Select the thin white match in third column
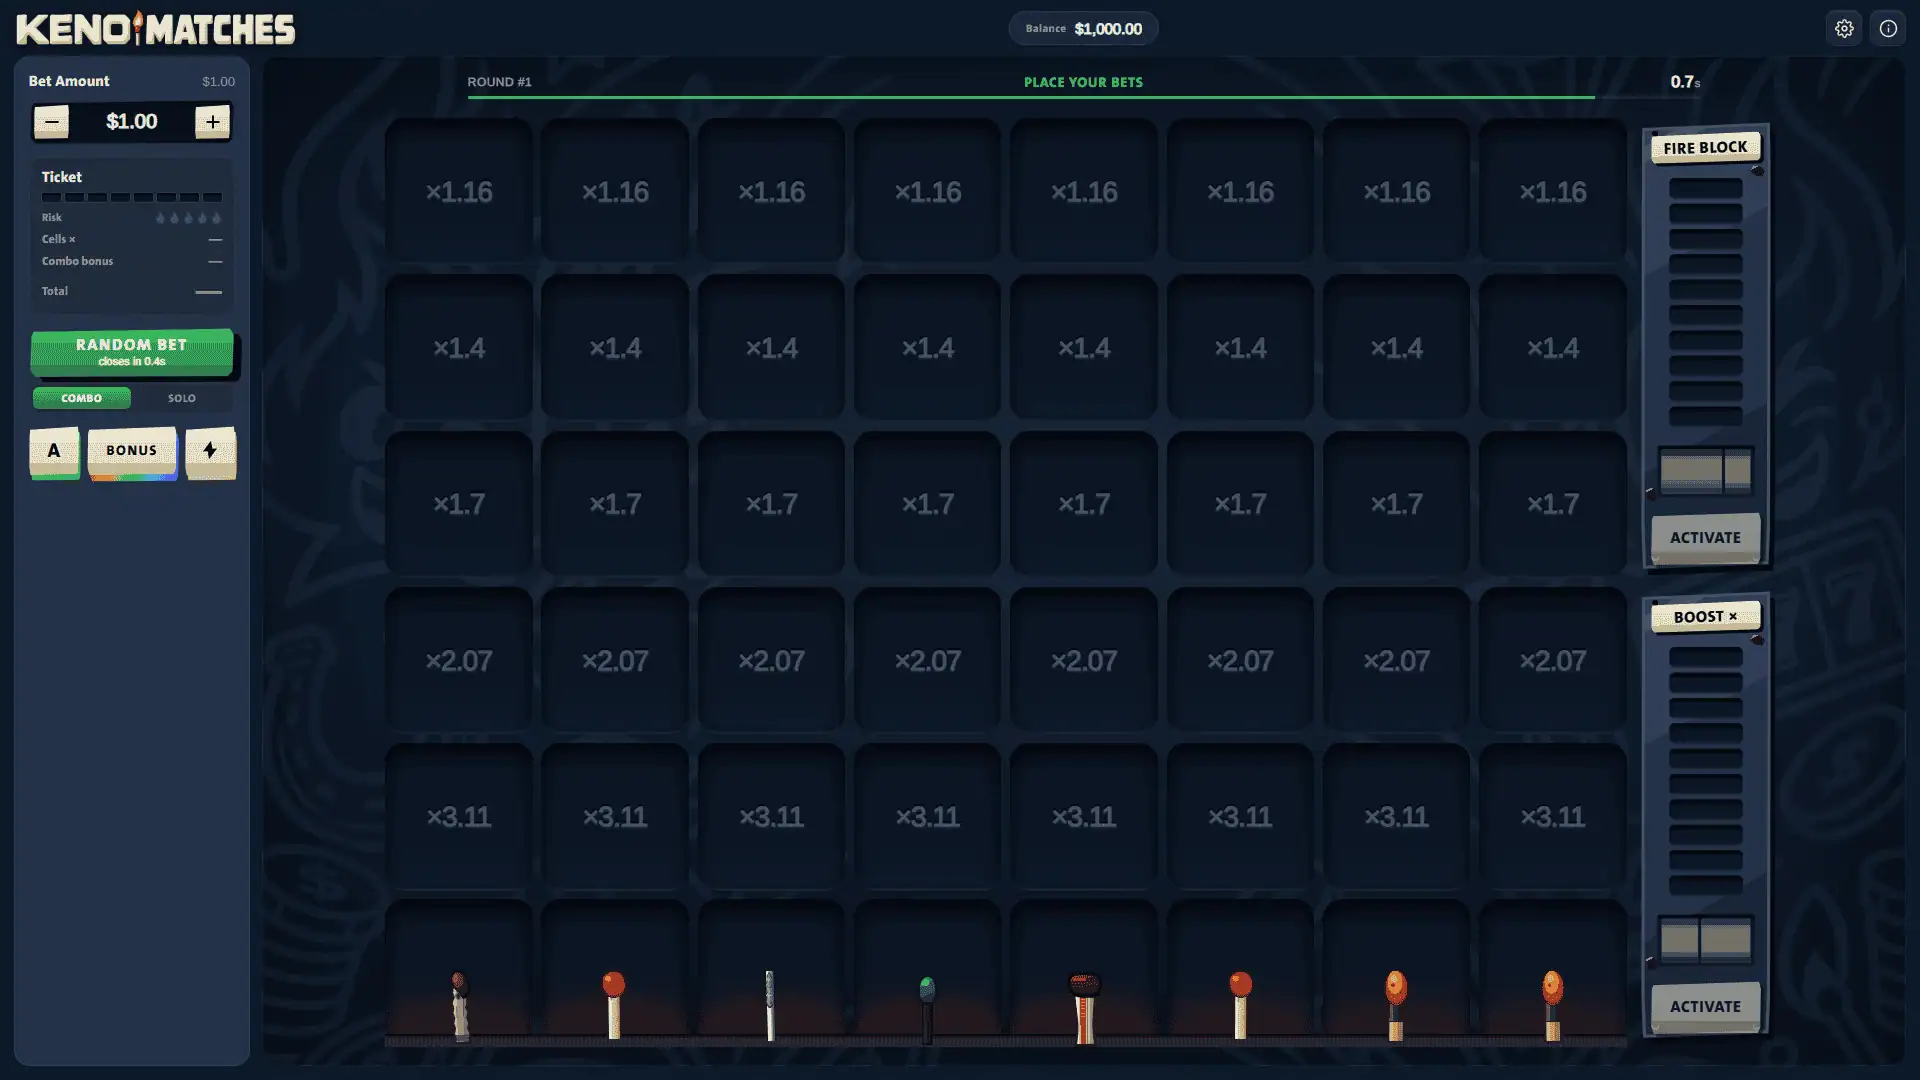This screenshot has height=1080, width=1920. [x=770, y=1005]
